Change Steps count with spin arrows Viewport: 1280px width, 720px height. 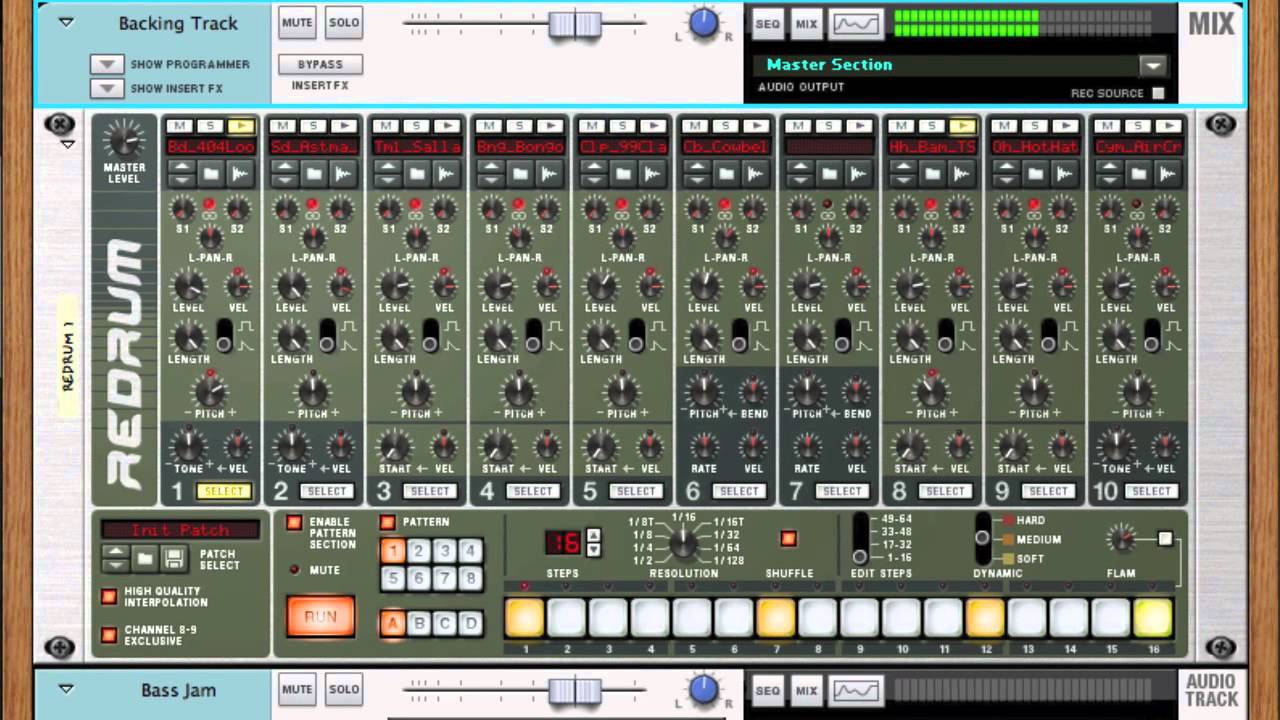point(593,542)
